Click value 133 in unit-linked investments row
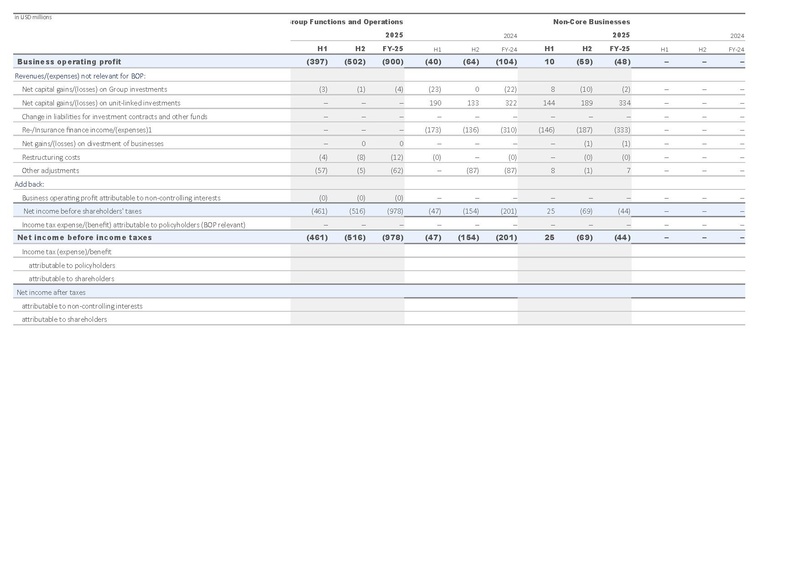Screen dimensions: 800x566 [473, 103]
